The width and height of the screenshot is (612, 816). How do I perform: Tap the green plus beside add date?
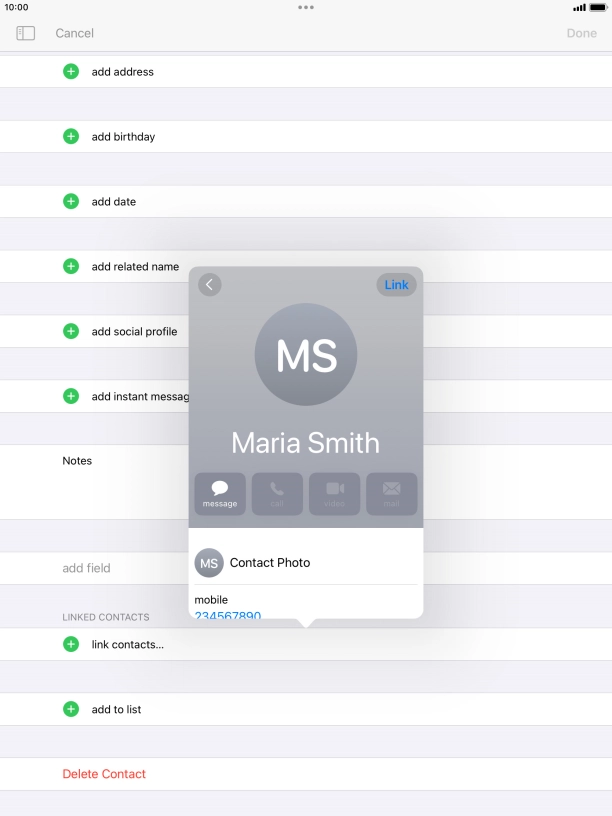(x=71, y=202)
